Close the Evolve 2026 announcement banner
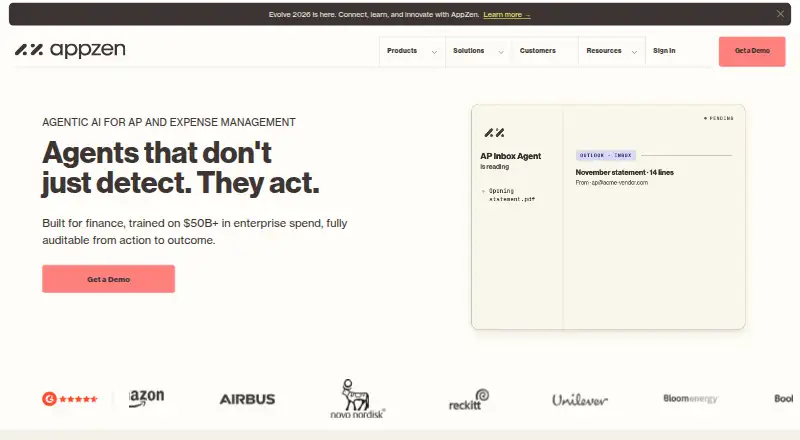 [780, 14]
